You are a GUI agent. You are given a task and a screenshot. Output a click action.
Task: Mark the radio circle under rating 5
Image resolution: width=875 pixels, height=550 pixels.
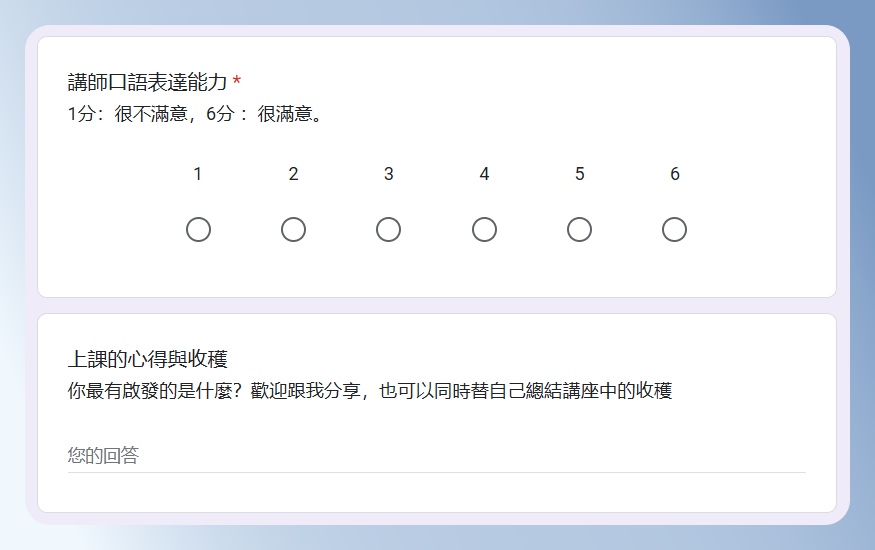[579, 229]
